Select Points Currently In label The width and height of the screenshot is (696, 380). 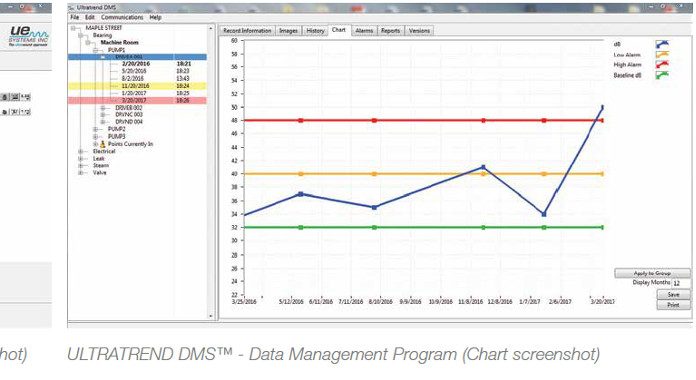130,144
